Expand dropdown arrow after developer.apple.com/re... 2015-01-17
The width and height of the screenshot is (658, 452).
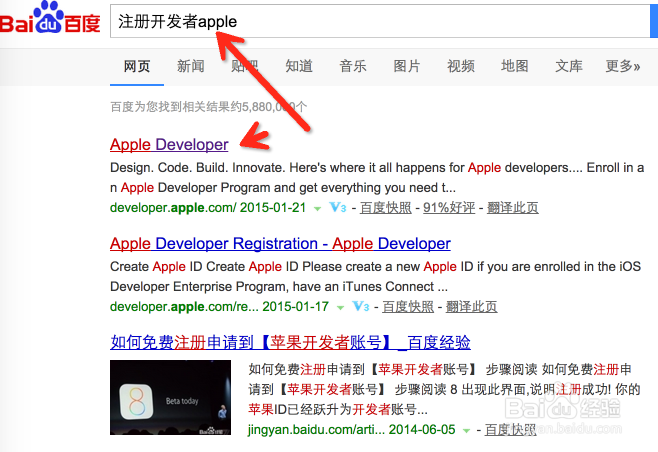(x=340, y=308)
